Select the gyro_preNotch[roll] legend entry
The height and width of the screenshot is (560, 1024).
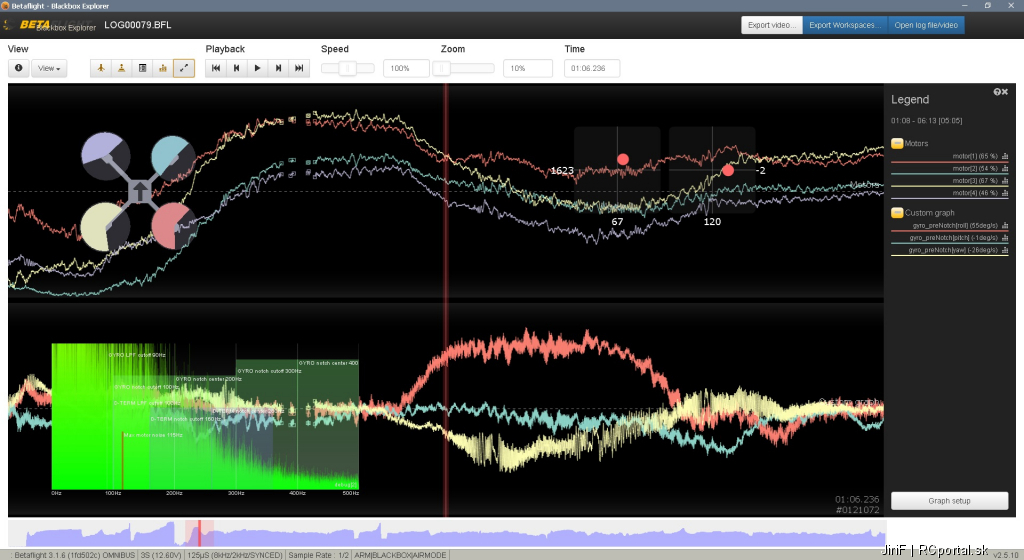[x=950, y=226]
